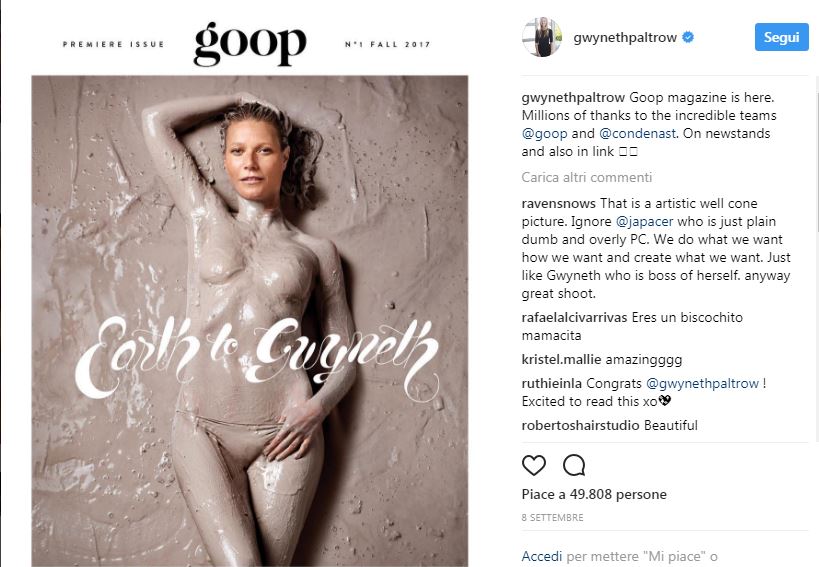Open kristel.mallie commenter profile
Viewport: 819px width, 567px height.
click(x=561, y=359)
